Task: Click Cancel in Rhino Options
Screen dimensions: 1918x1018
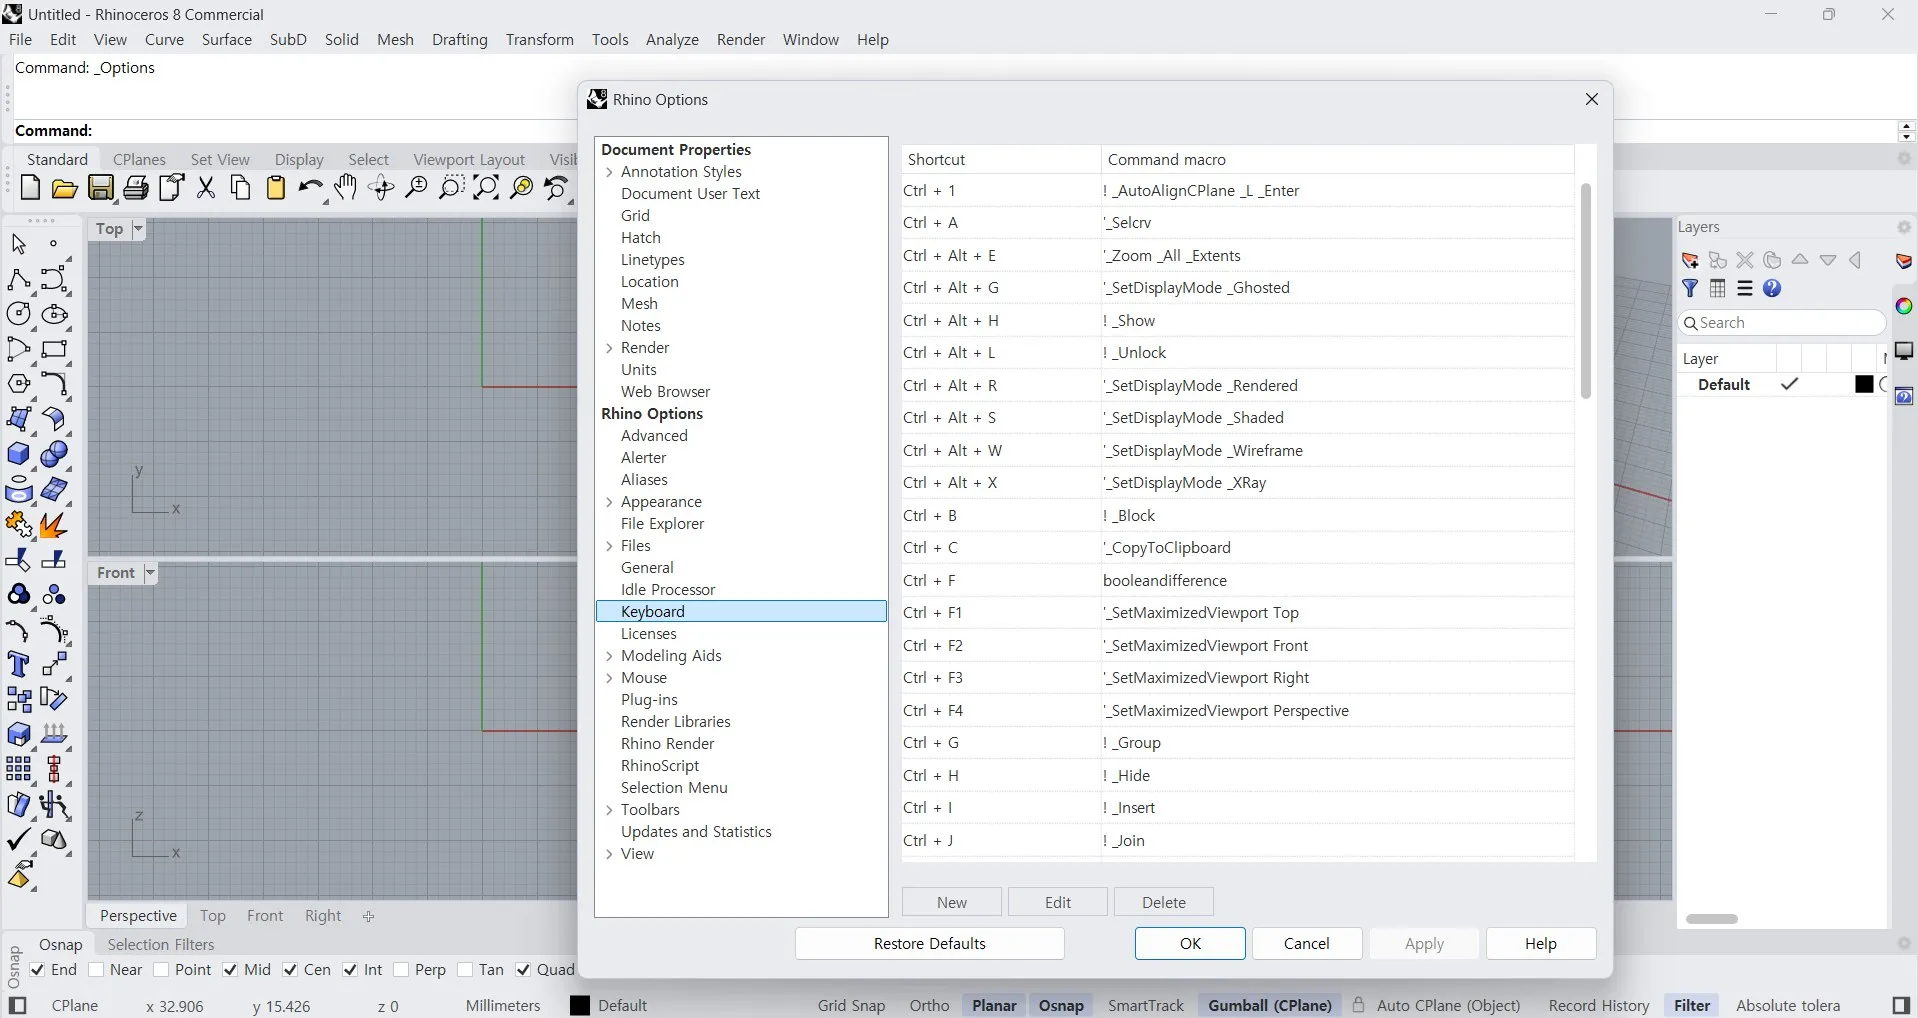Action: (1307, 944)
